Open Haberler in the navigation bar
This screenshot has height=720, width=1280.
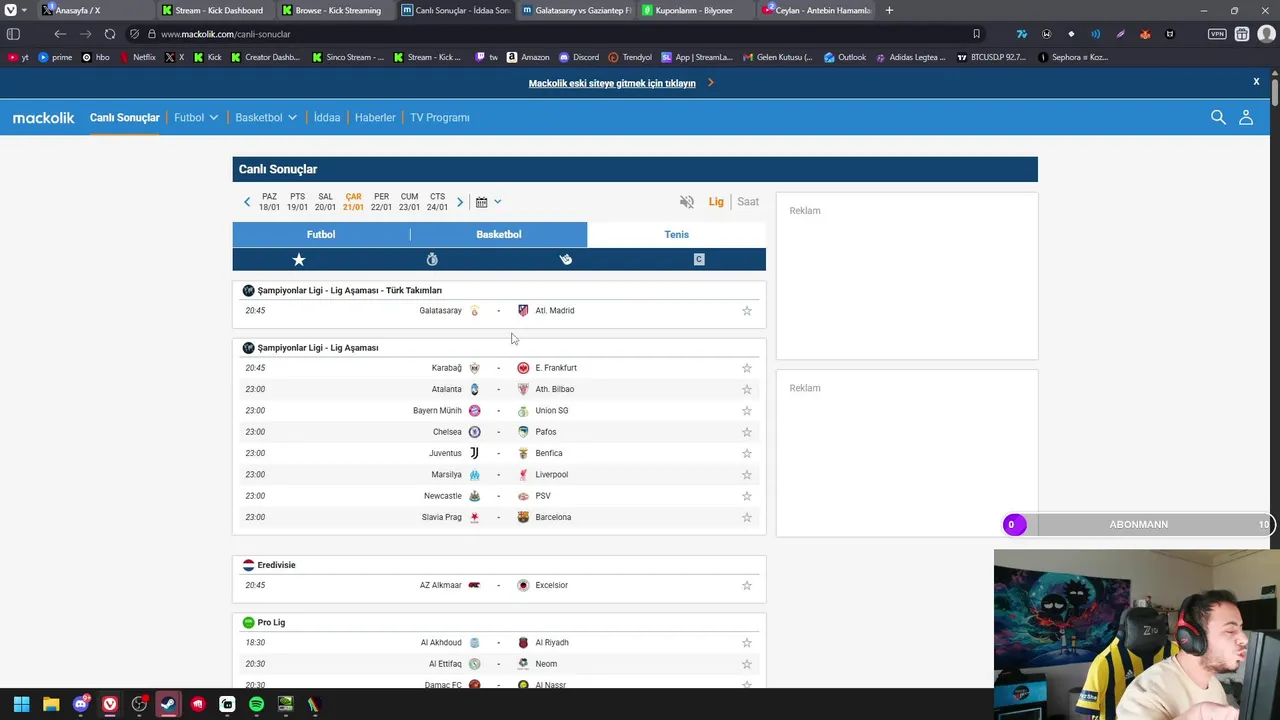[375, 117]
